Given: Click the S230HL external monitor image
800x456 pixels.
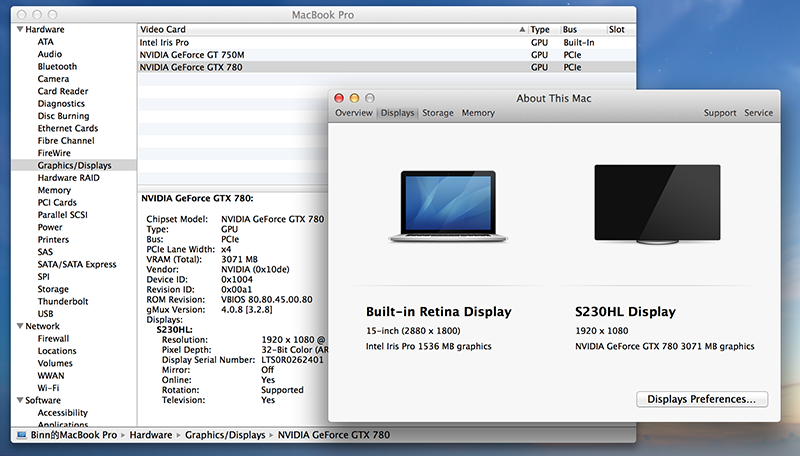Looking at the screenshot, I should coord(657,204).
